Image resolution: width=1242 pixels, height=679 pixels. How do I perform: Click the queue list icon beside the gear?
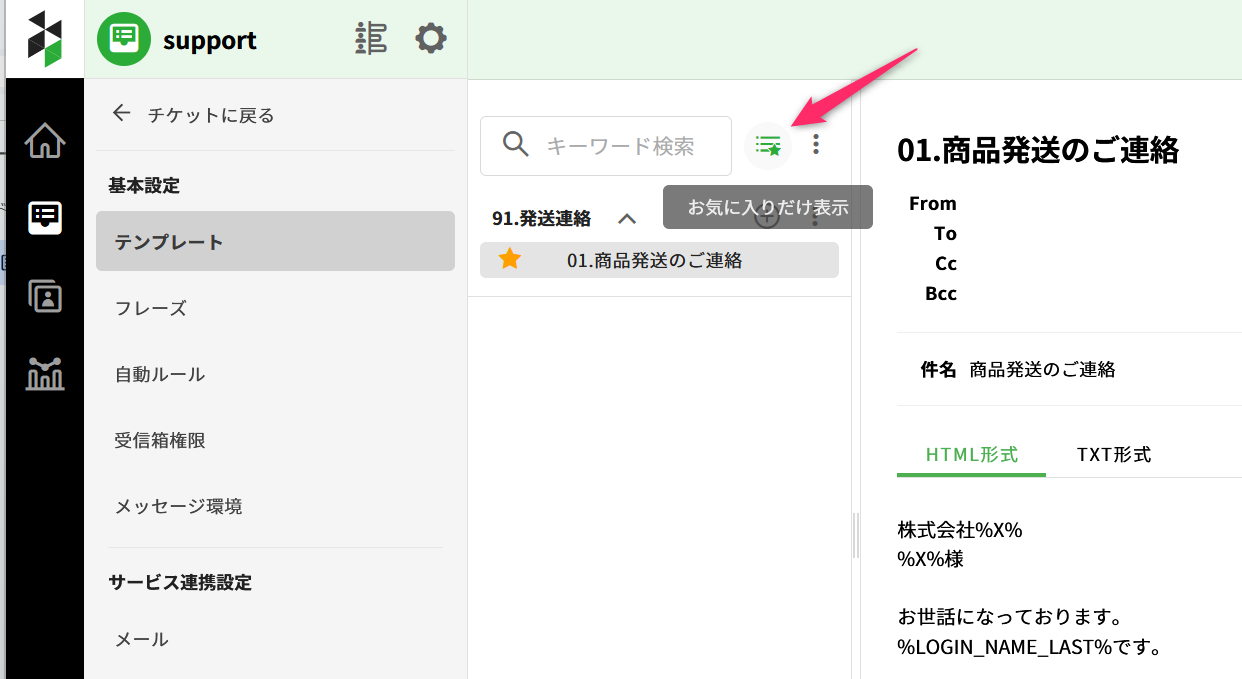pos(371,39)
